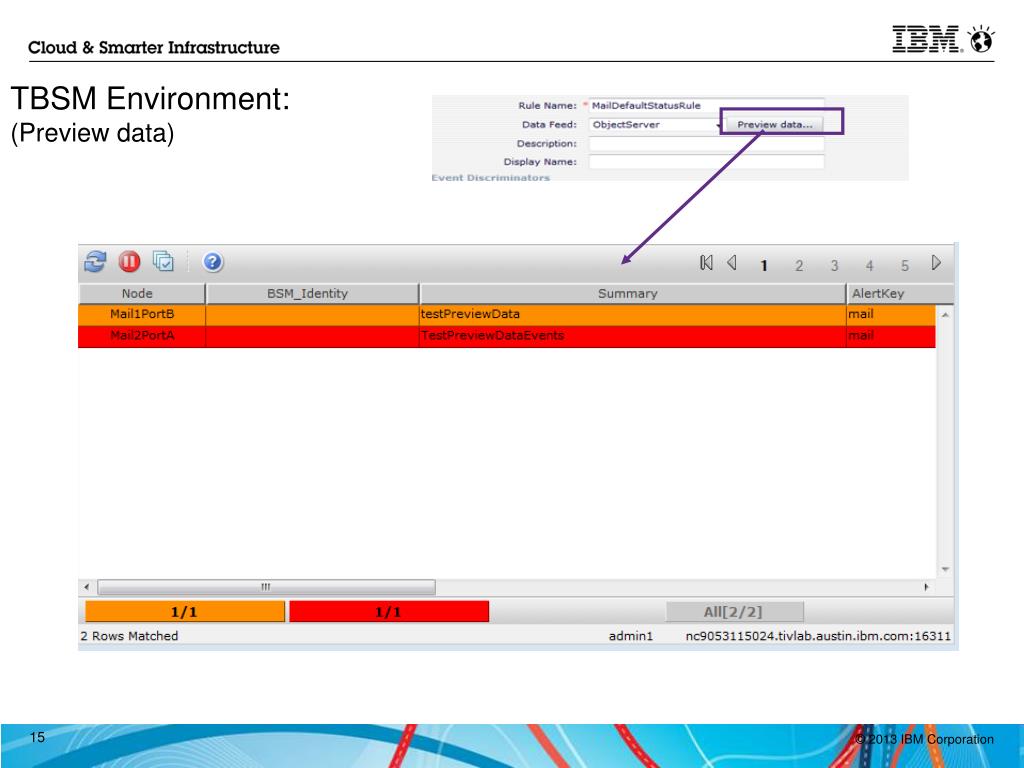Sort by BSM_Identity column header
Image resolution: width=1024 pixels, height=768 pixels.
[x=312, y=294]
